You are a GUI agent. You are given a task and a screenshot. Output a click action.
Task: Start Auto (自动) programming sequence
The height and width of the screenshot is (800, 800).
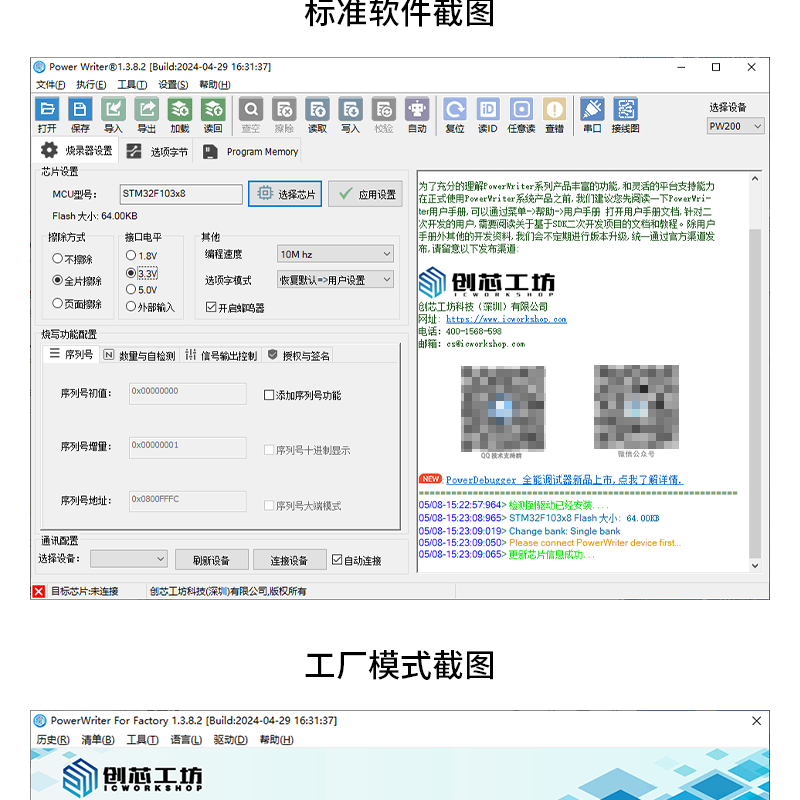click(416, 115)
